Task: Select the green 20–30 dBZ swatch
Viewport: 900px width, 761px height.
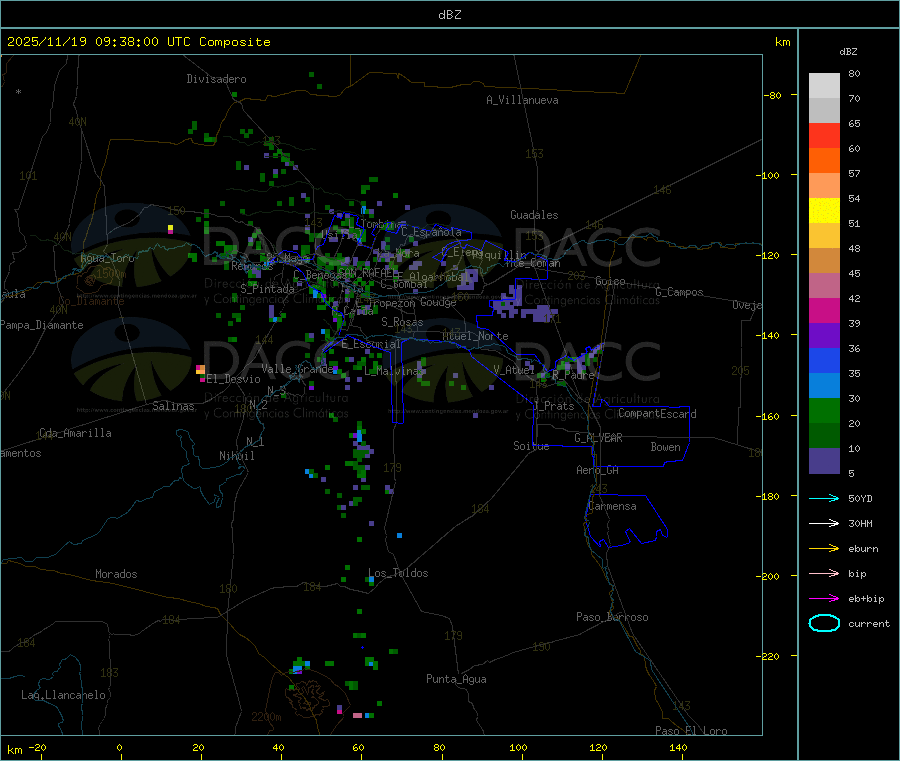Action: click(x=824, y=410)
